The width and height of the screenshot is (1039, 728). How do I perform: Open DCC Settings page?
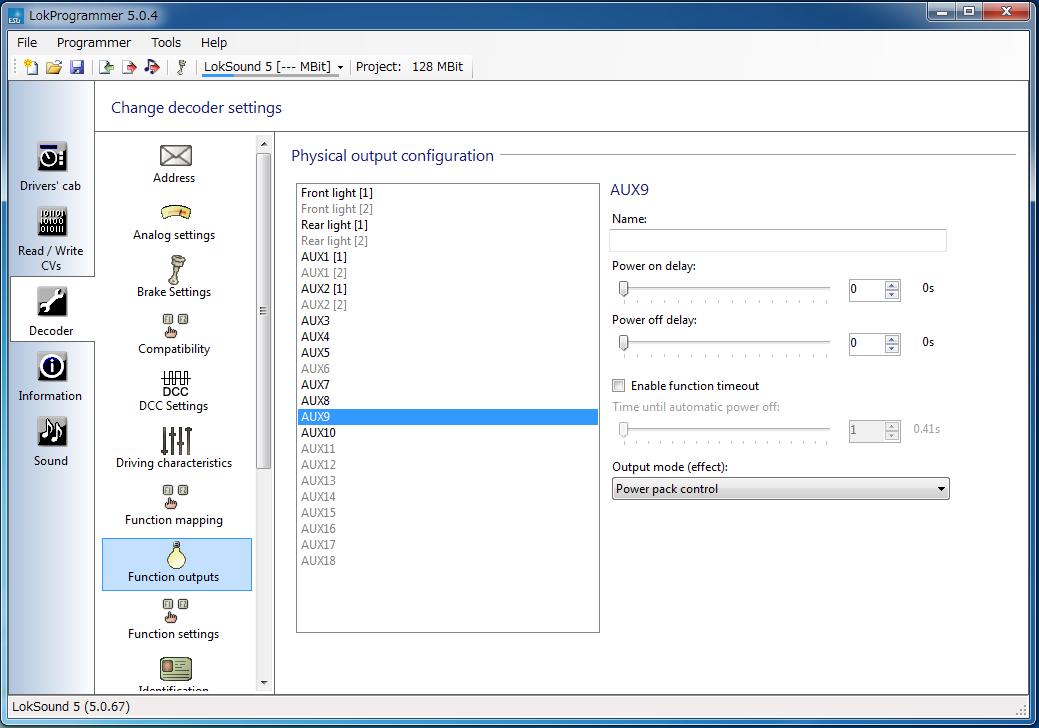coord(175,391)
